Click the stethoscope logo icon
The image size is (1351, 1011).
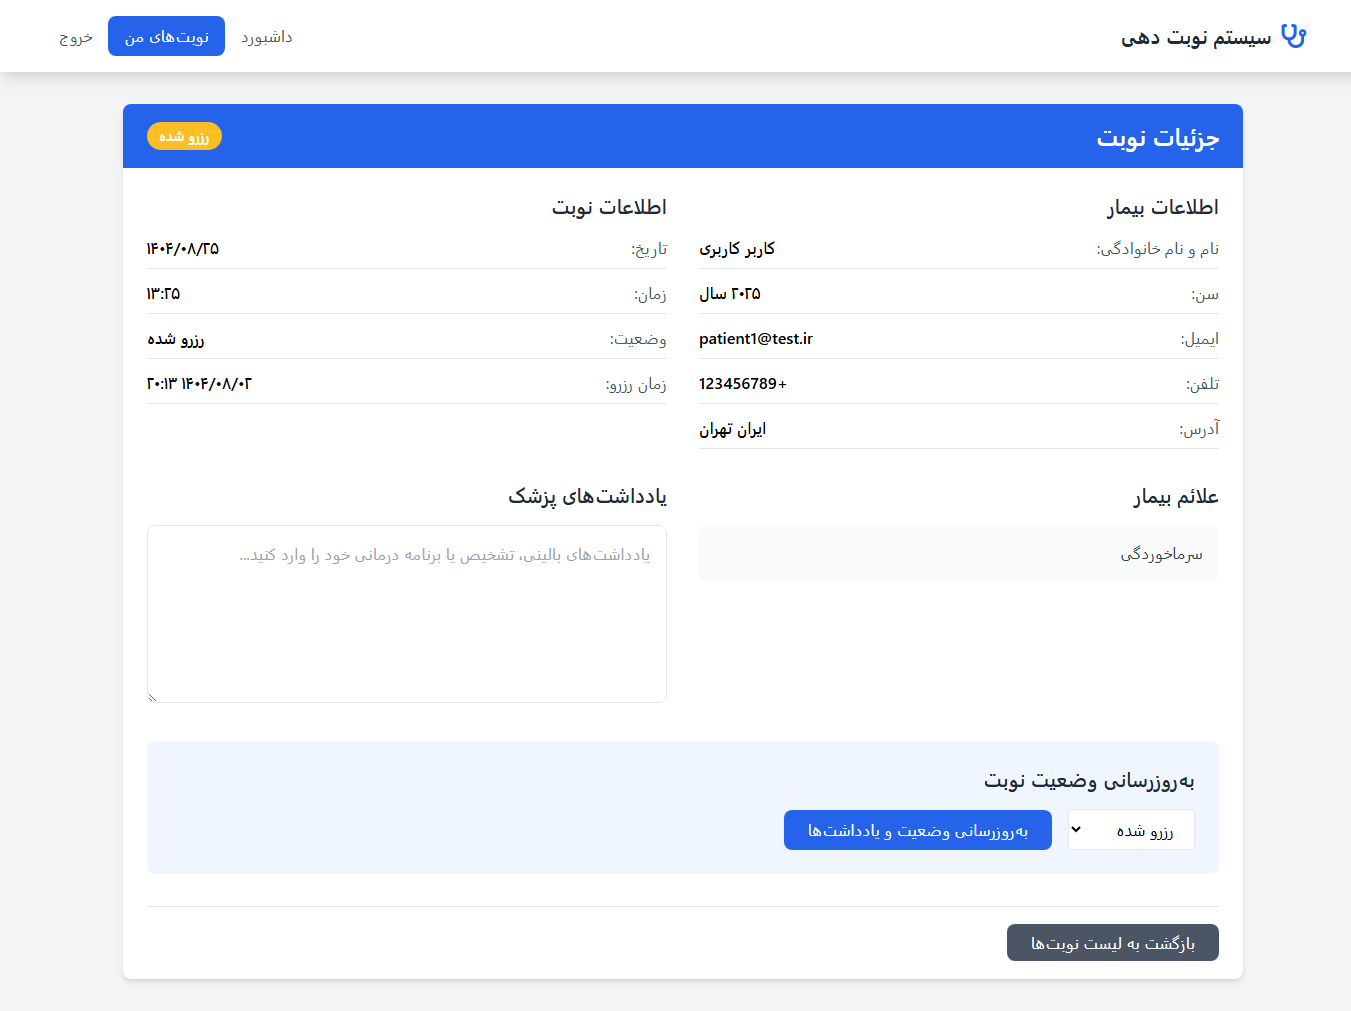point(1293,36)
